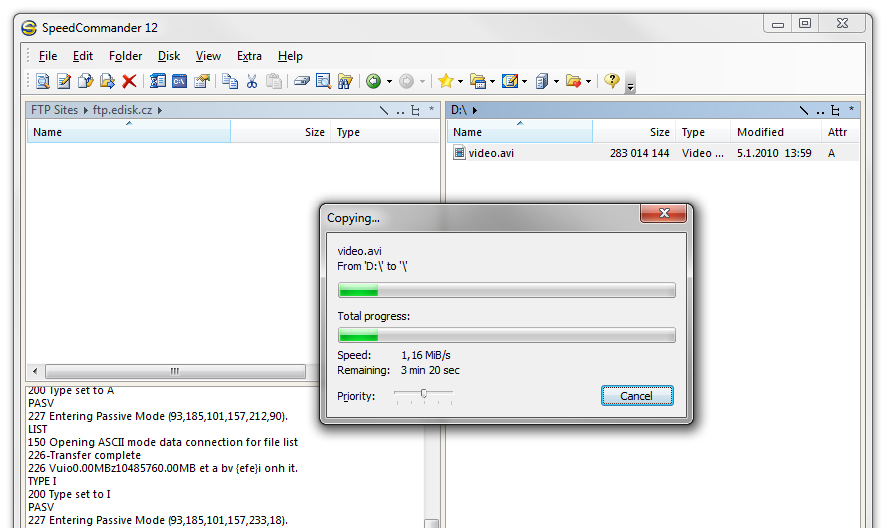Open dropdown arrow next to favorites star
The image size is (888, 529).
click(461, 82)
